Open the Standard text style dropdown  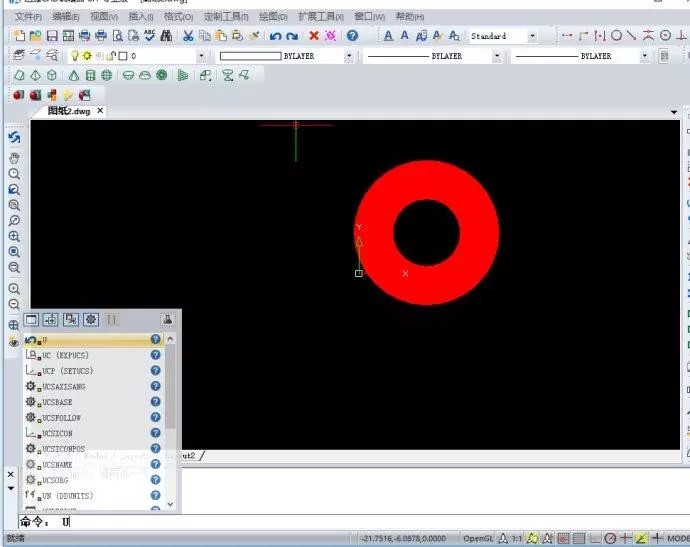pos(532,36)
